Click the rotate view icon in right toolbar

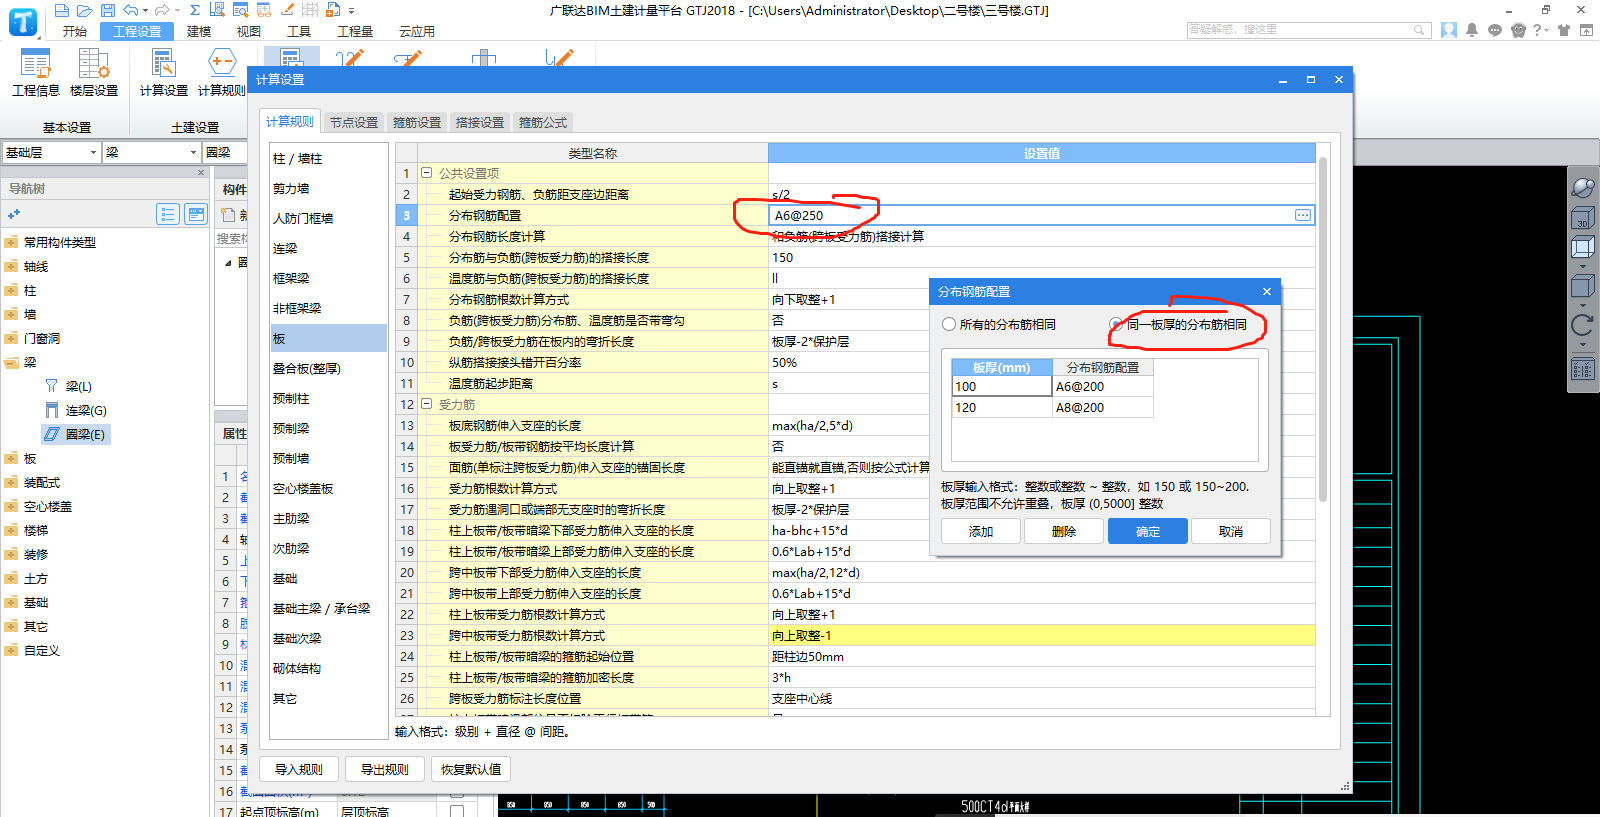point(1583,325)
